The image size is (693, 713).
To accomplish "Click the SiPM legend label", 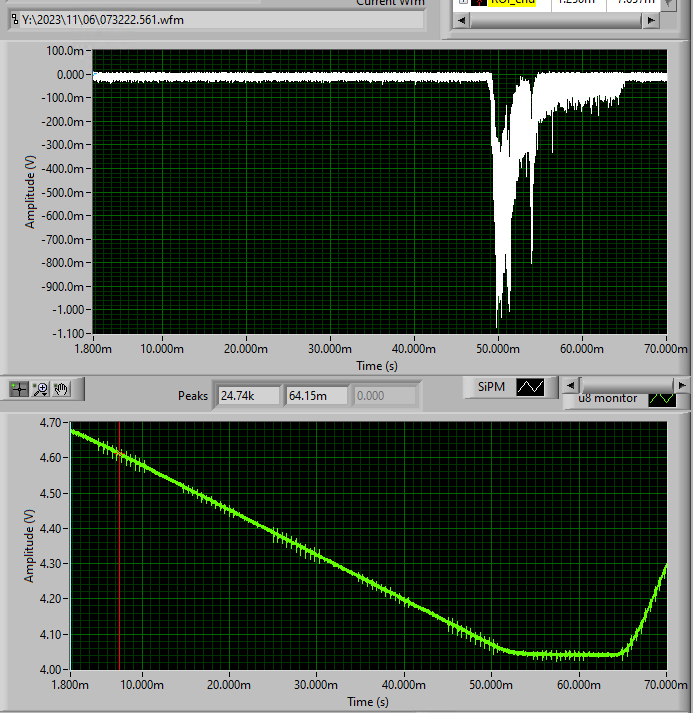I will point(491,387).
